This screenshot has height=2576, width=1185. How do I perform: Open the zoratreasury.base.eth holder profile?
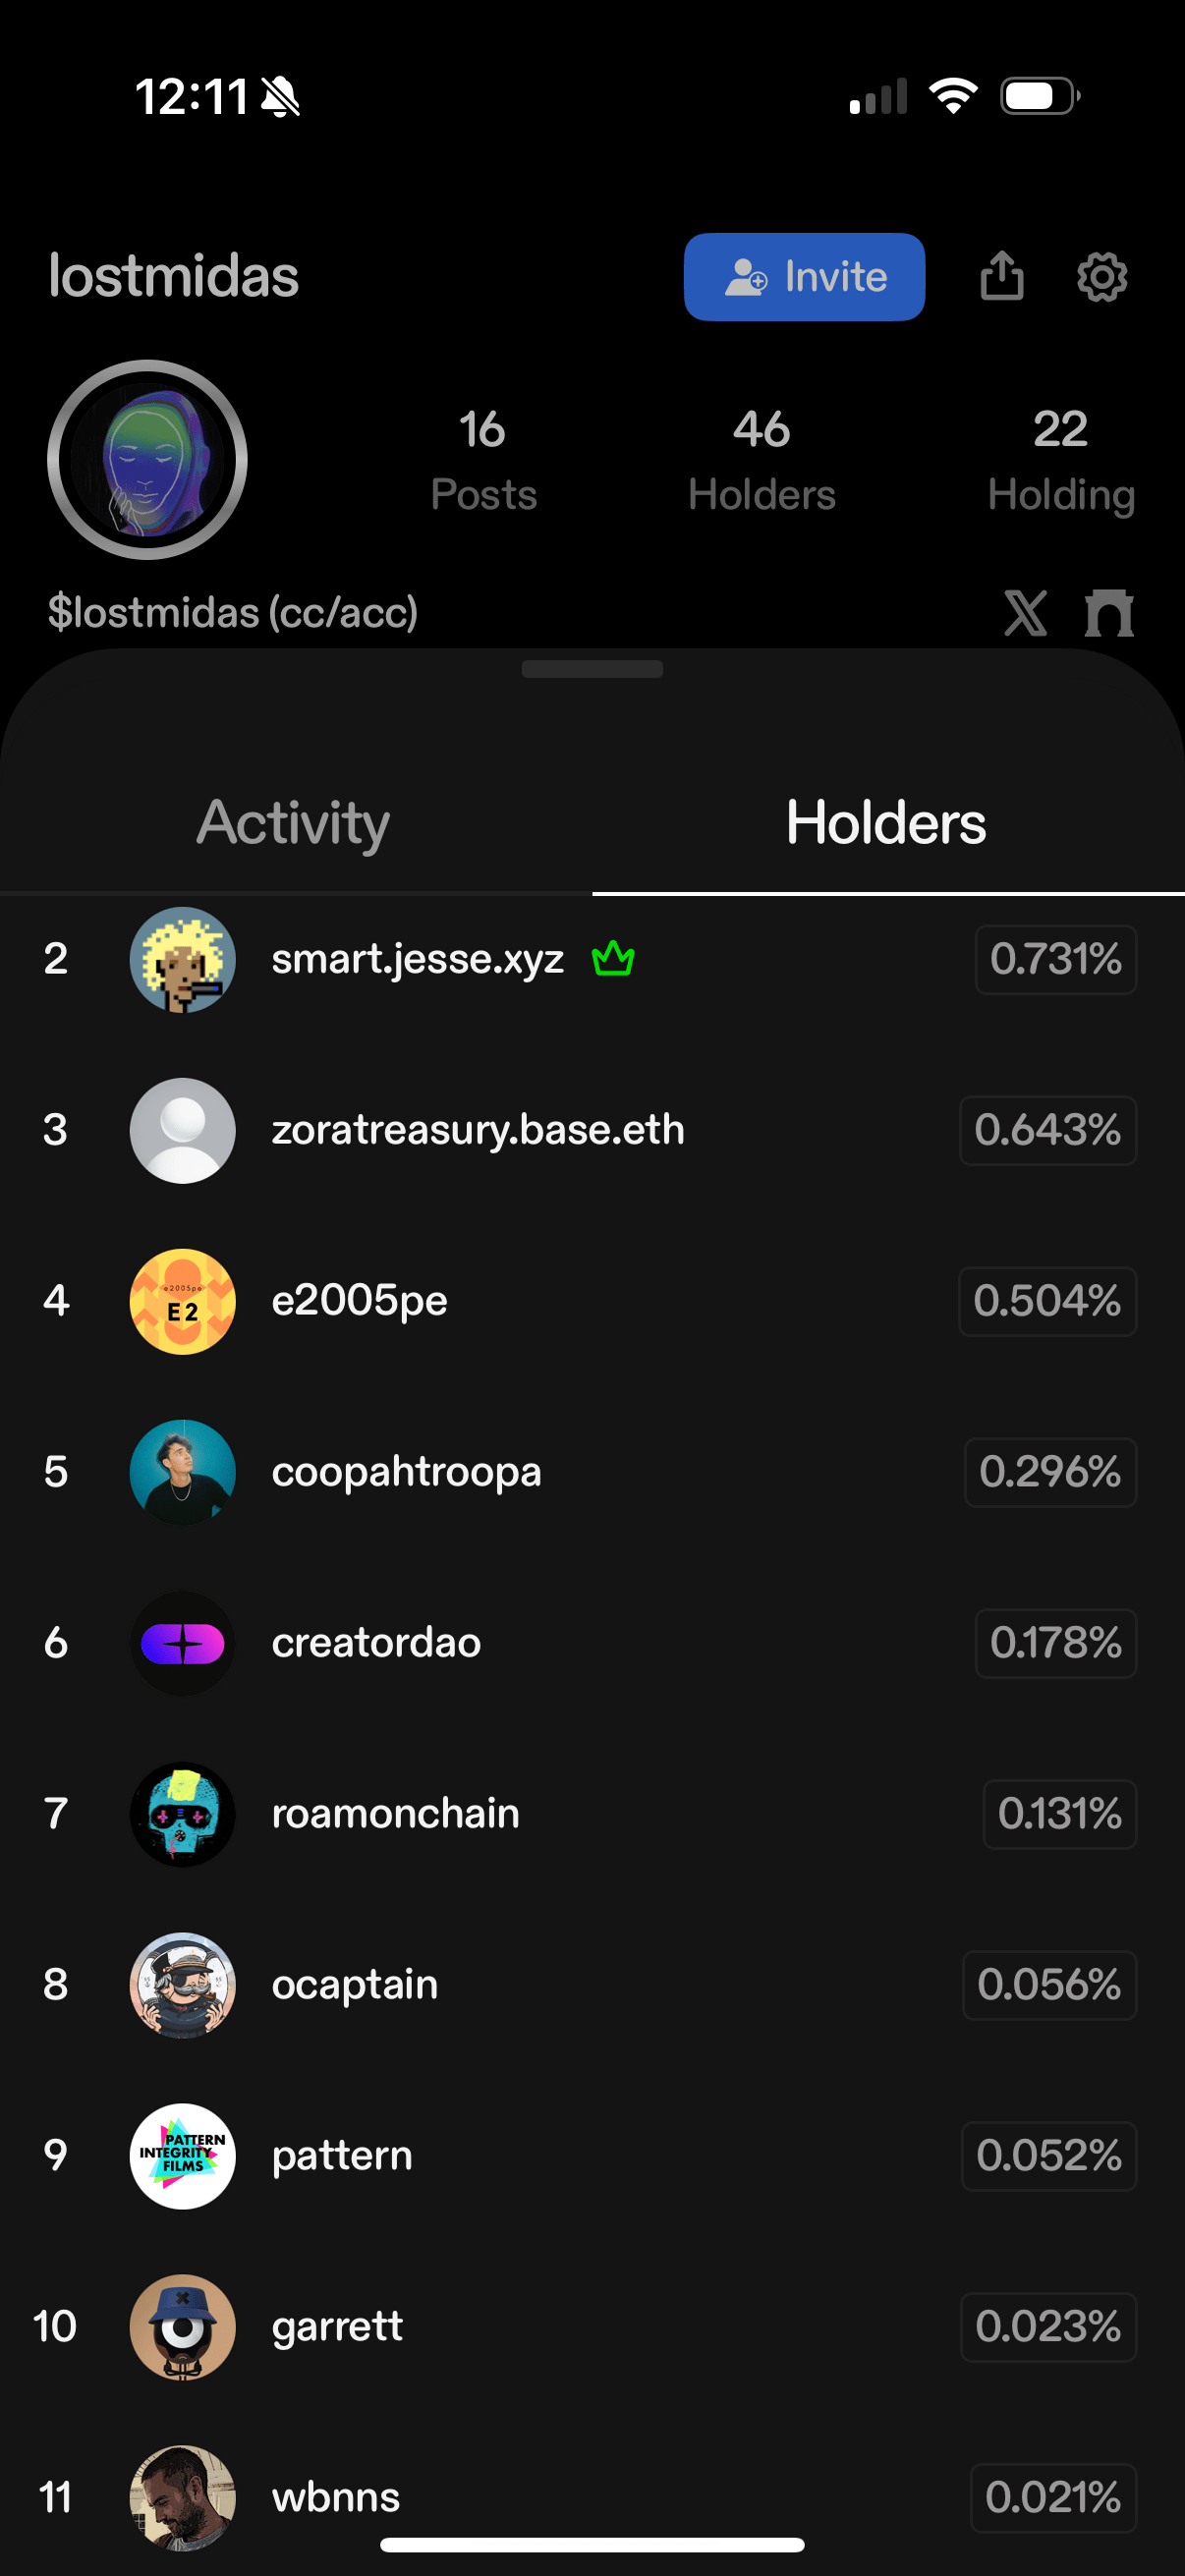coord(478,1130)
